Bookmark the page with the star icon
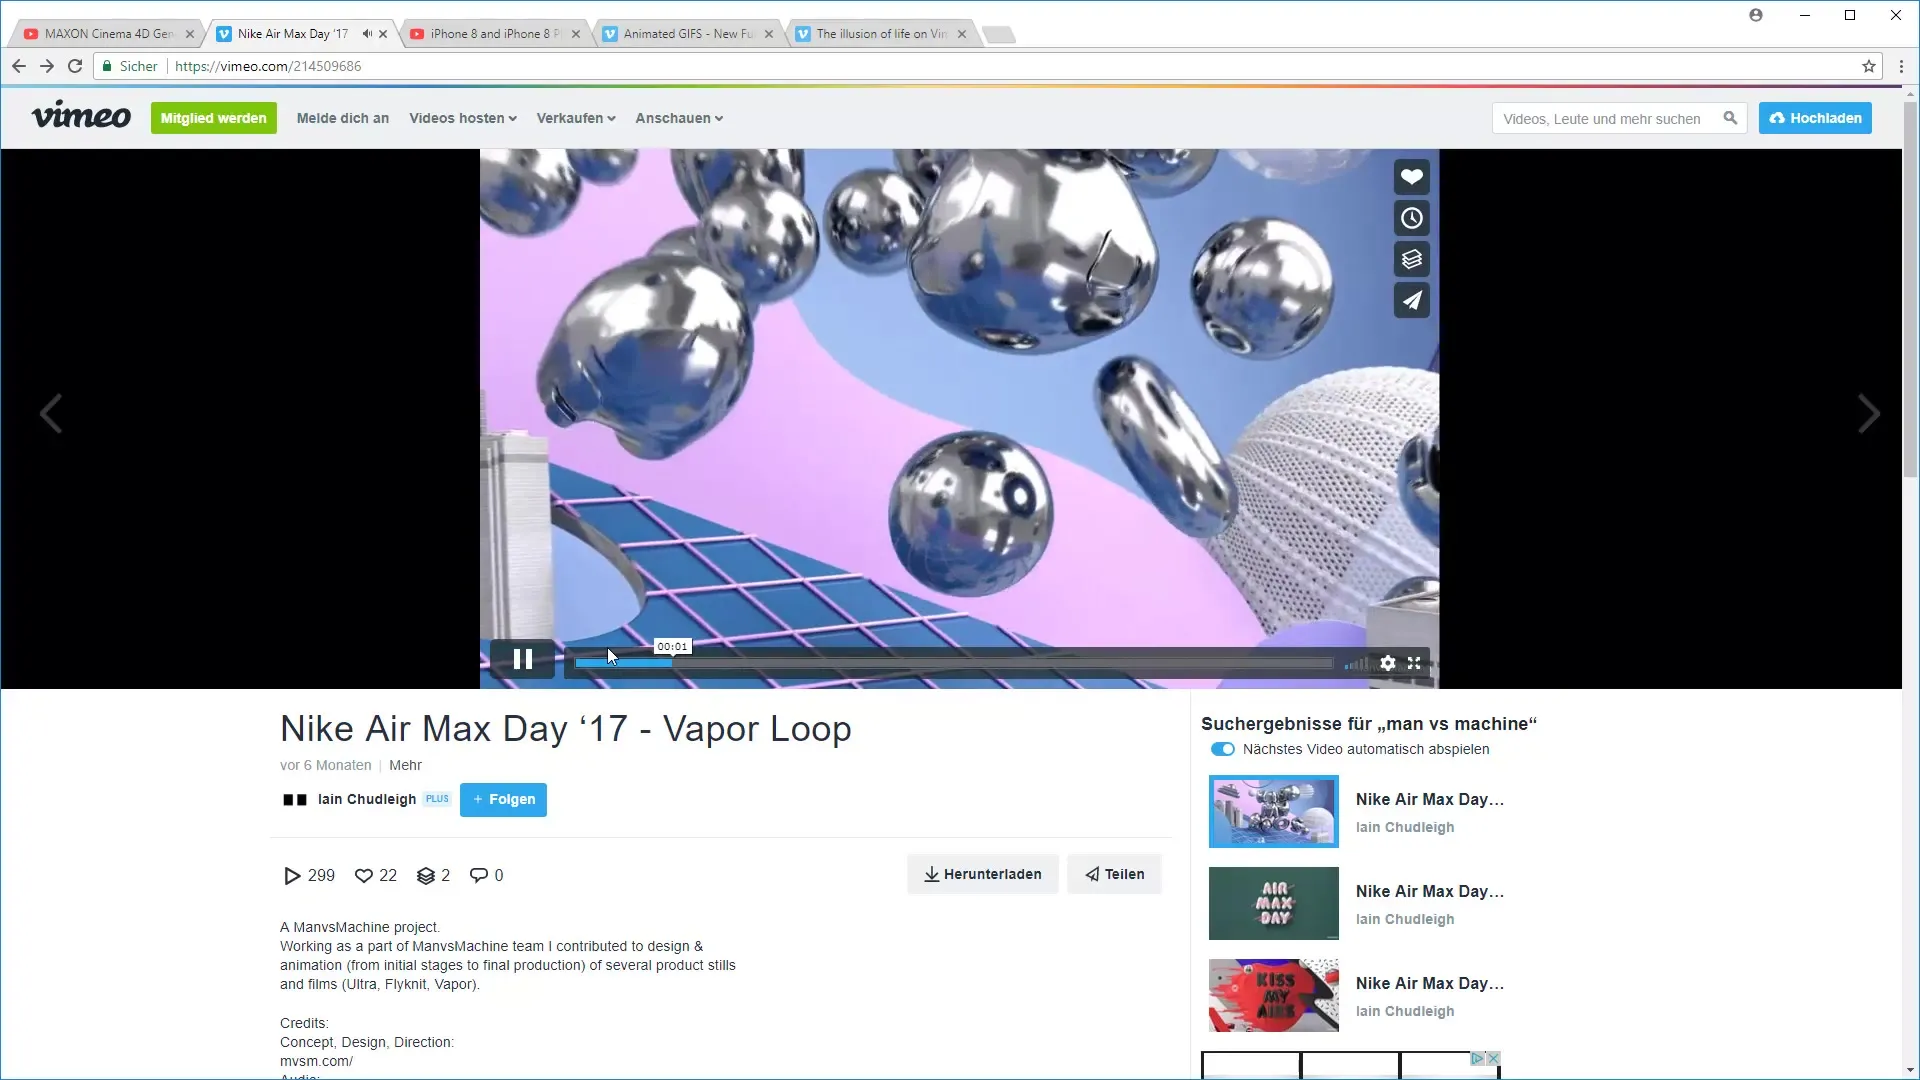This screenshot has height=1080, width=1920. click(x=1868, y=66)
